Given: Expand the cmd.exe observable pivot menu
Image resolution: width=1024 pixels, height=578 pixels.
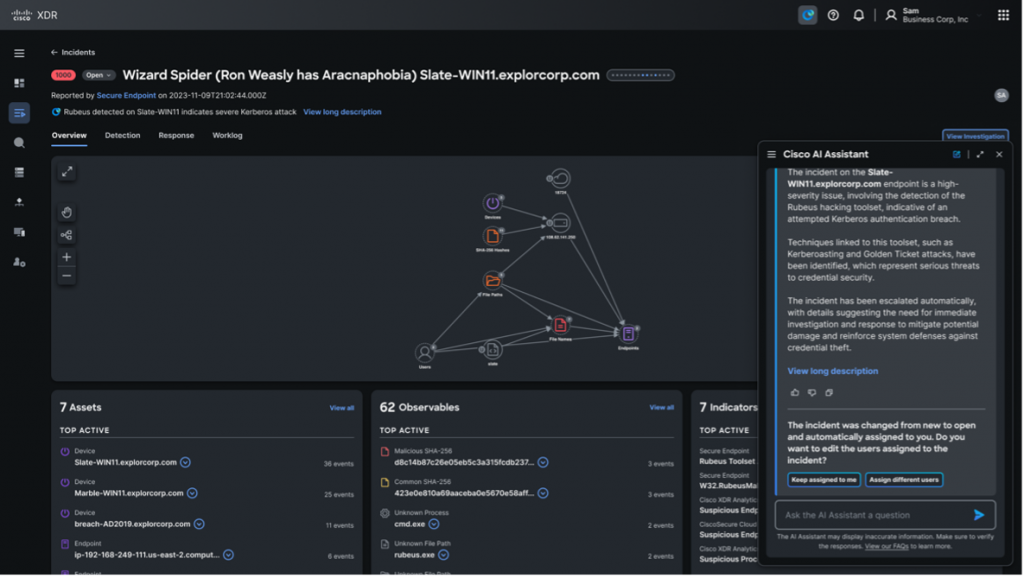Looking at the screenshot, I should [433, 525].
